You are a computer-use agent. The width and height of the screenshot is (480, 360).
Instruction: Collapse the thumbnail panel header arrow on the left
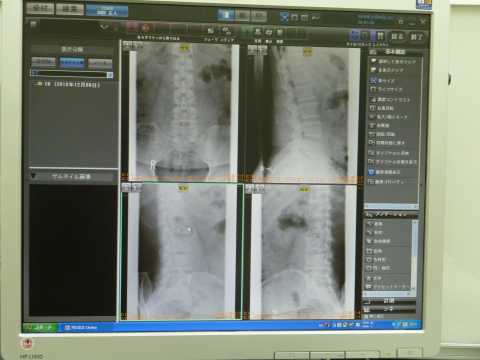[34, 175]
